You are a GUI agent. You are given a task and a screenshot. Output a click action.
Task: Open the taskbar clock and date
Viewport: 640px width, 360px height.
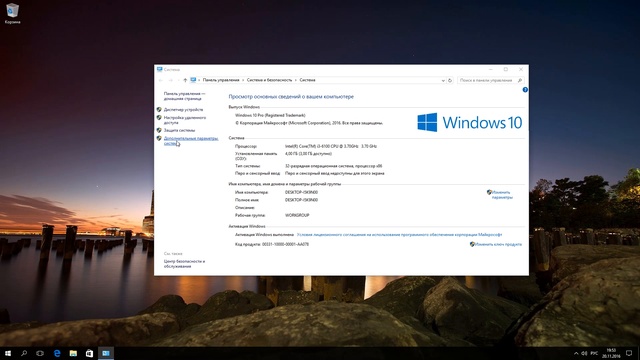click(611, 353)
